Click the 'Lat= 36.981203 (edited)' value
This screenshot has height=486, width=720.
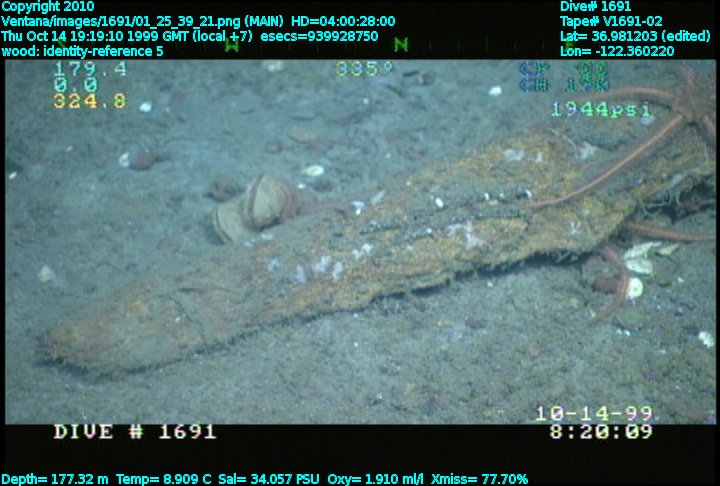click(x=635, y=36)
